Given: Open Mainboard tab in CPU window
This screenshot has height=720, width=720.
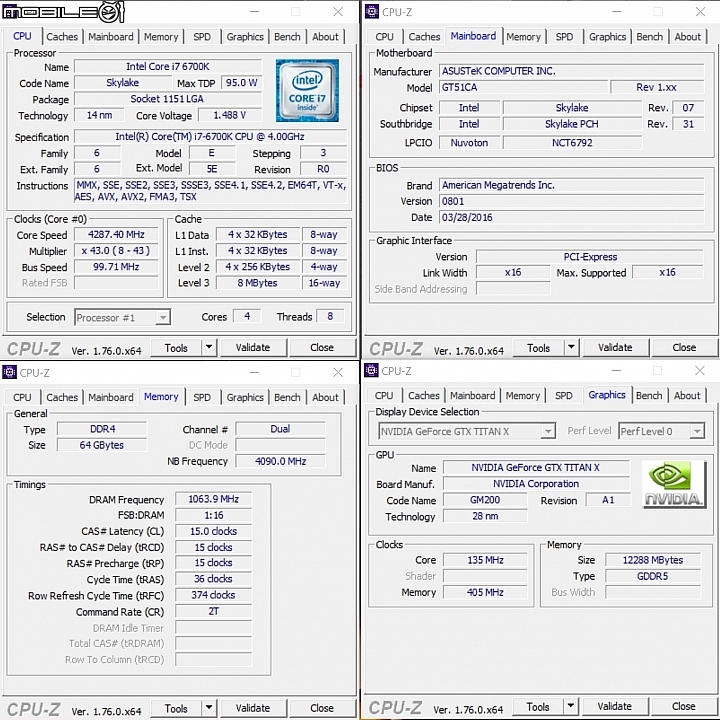Looking at the screenshot, I should [111, 37].
